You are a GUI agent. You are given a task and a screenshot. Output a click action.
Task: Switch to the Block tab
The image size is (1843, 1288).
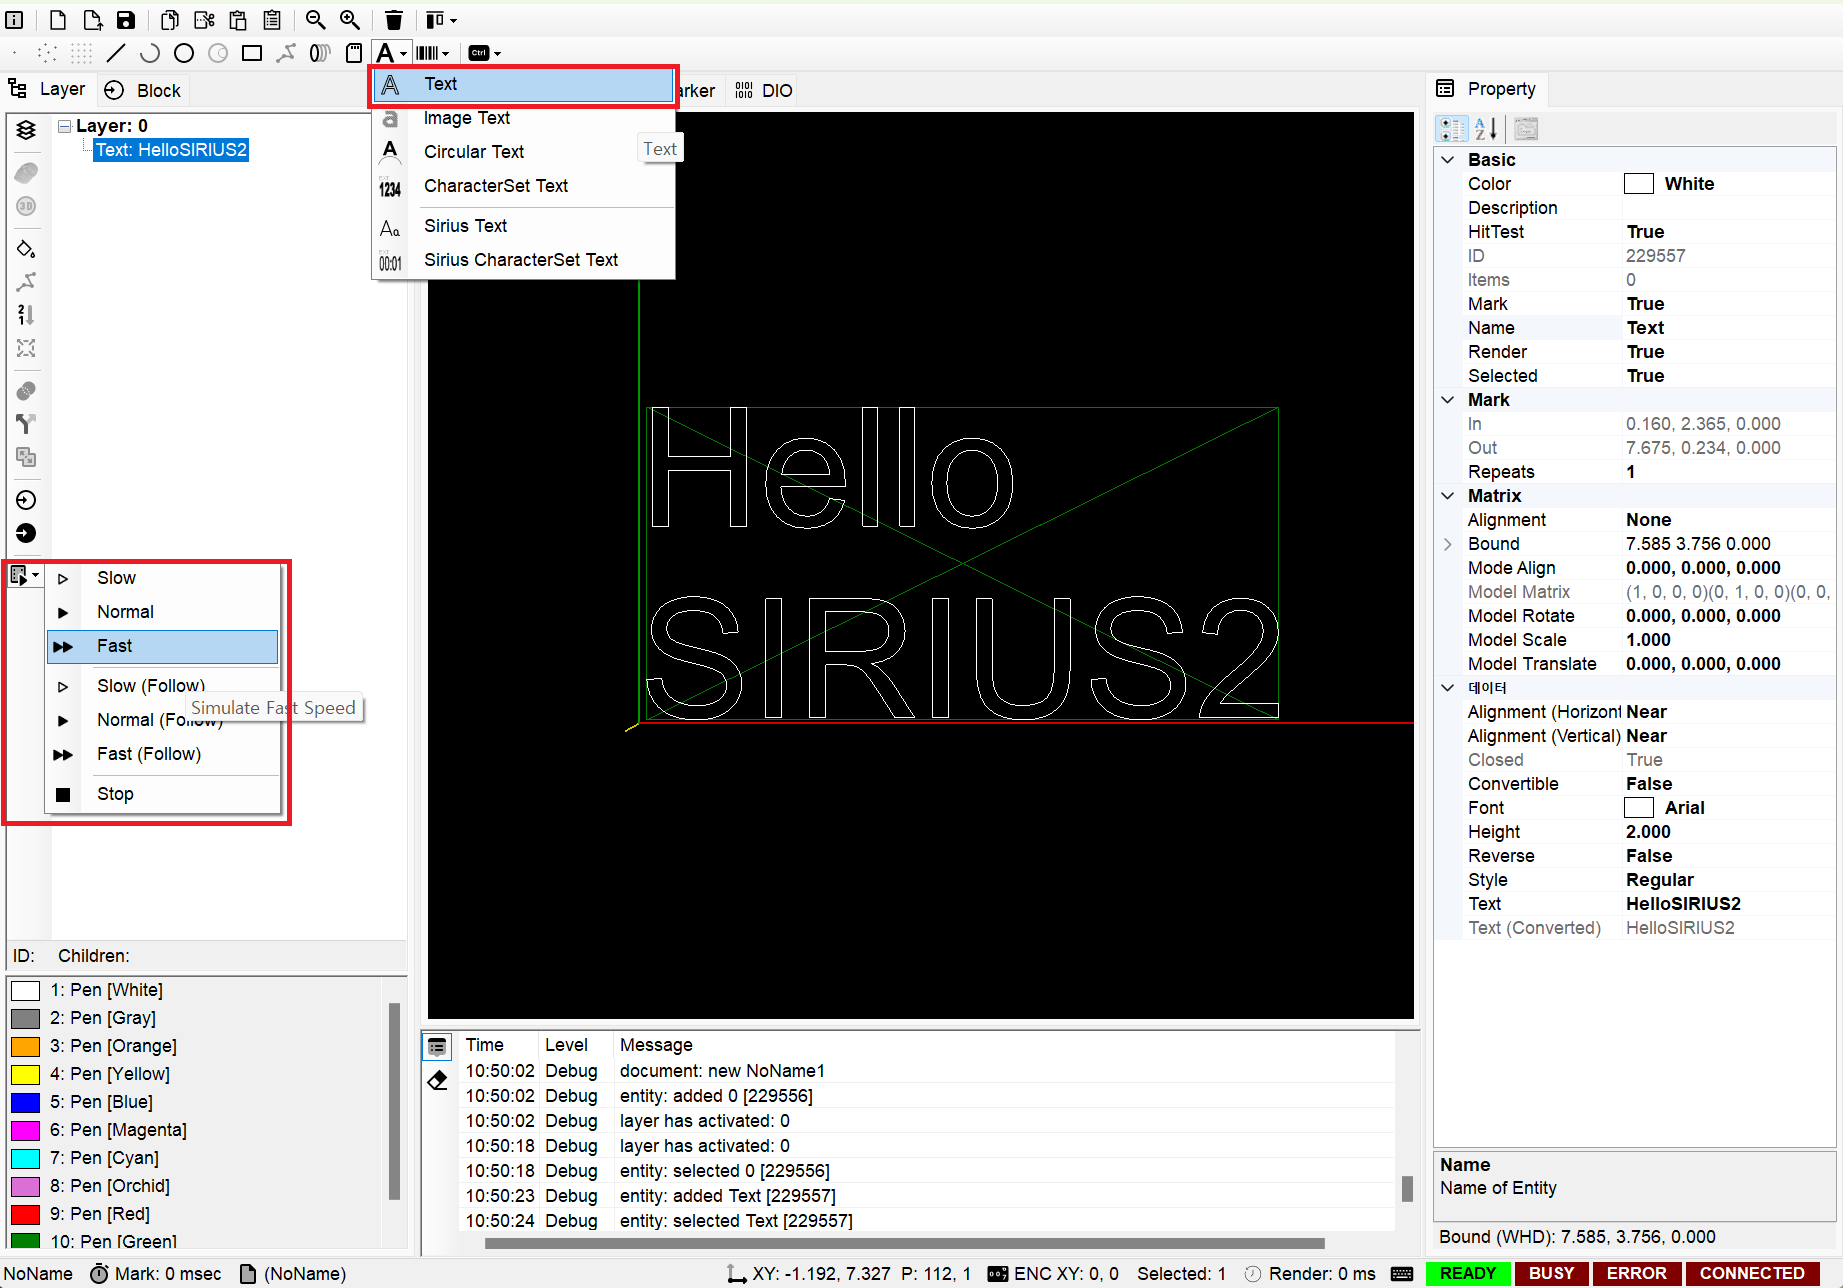click(144, 90)
